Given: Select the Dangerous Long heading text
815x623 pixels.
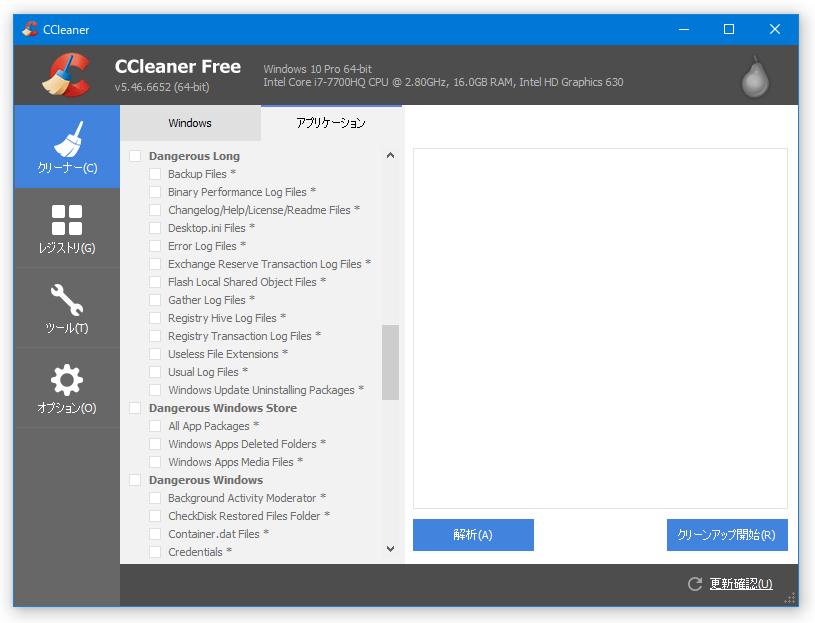Looking at the screenshot, I should tap(194, 156).
